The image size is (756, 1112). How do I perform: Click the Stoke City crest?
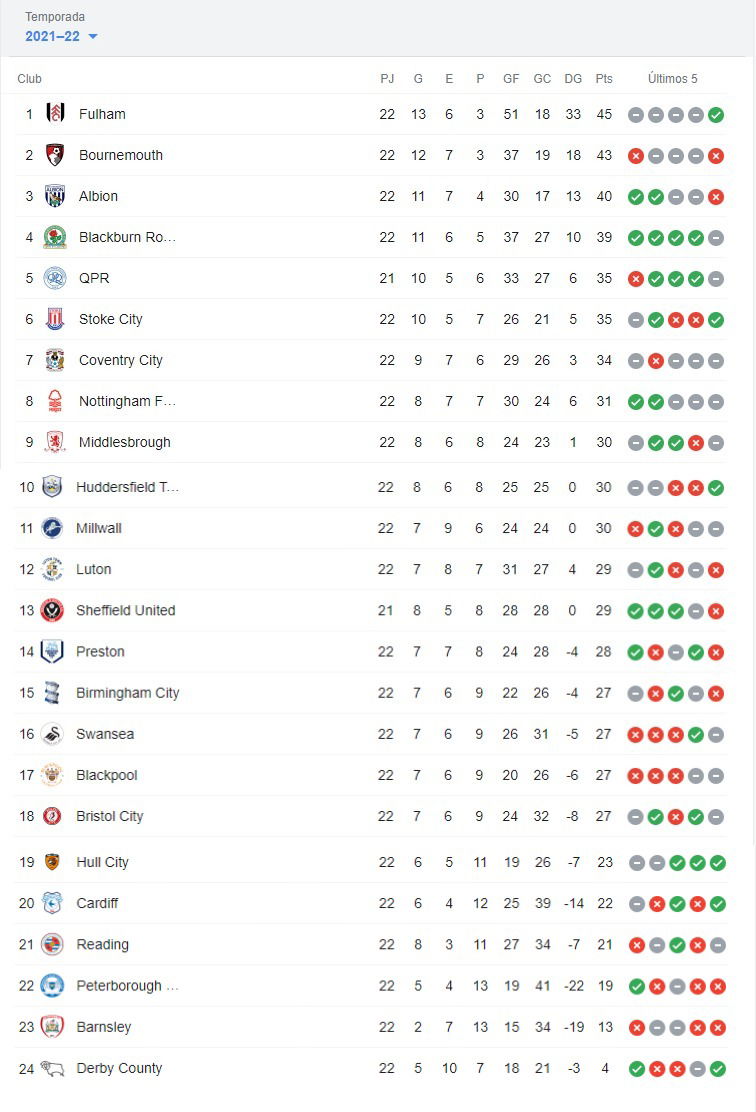[x=55, y=319]
